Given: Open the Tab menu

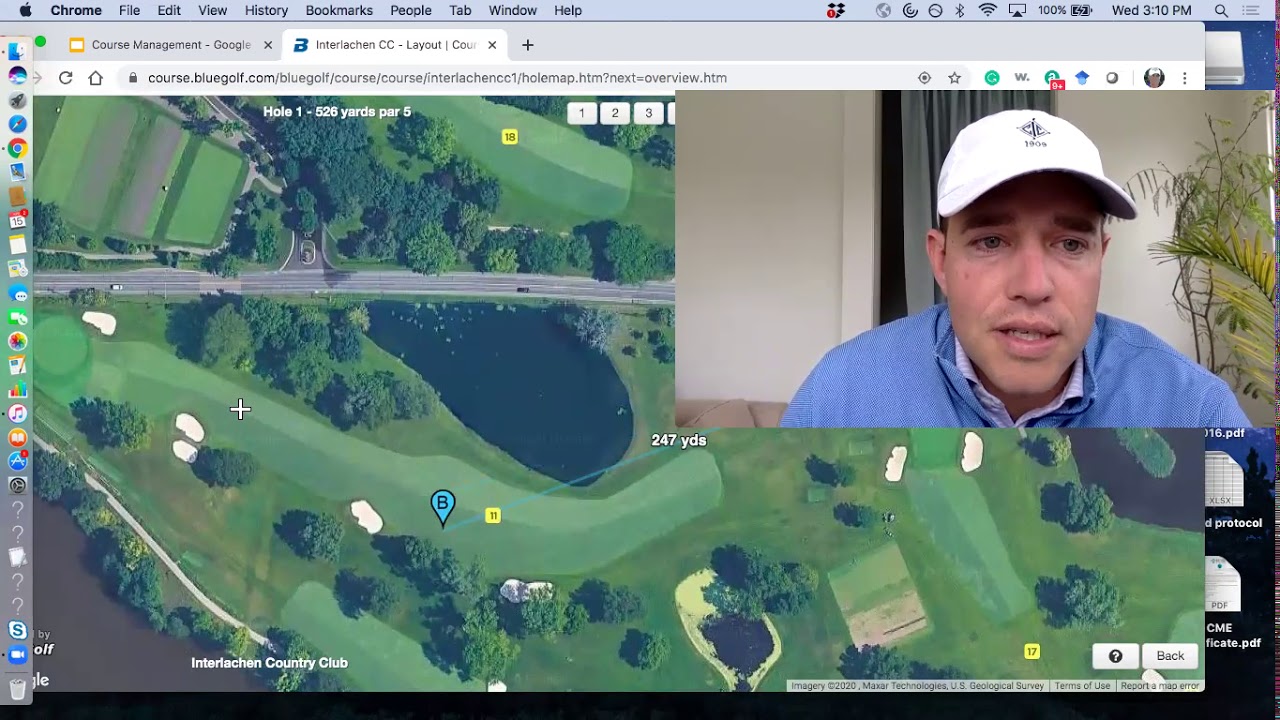Looking at the screenshot, I should 460,10.
